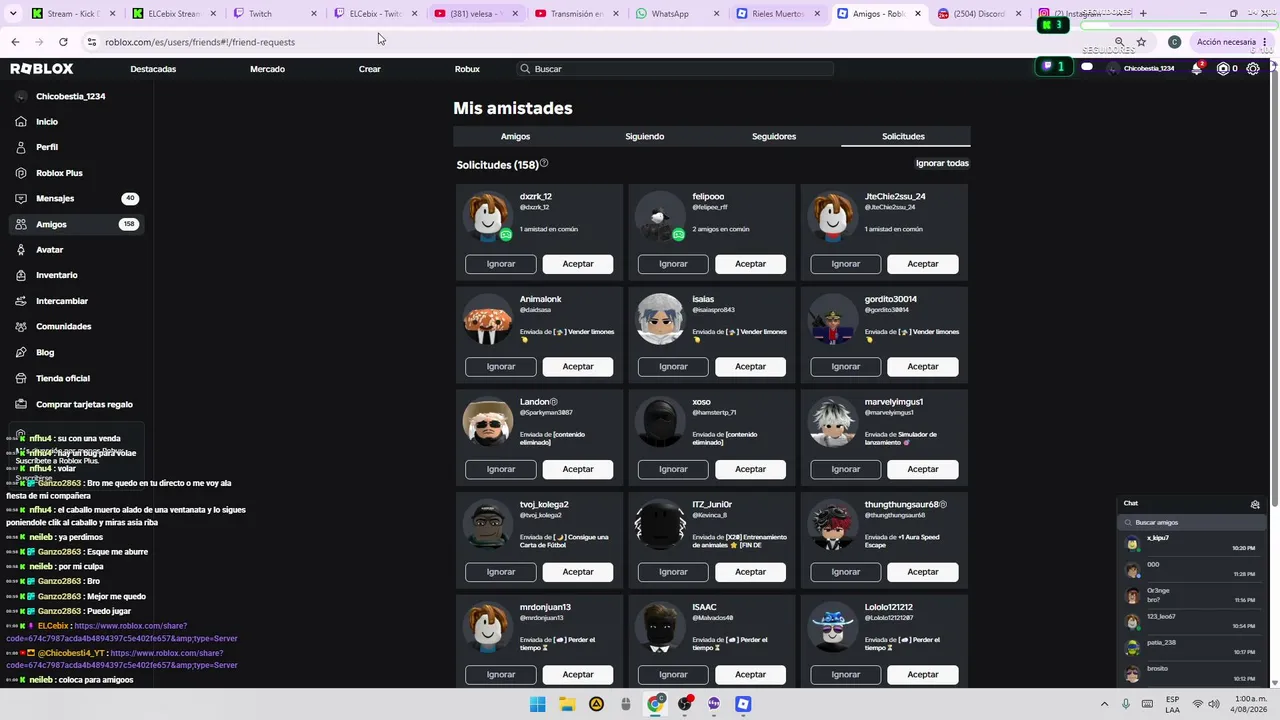Click the Chrome icon in the taskbar
Viewport: 1280px width, 720px height.
(x=655, y=704)
